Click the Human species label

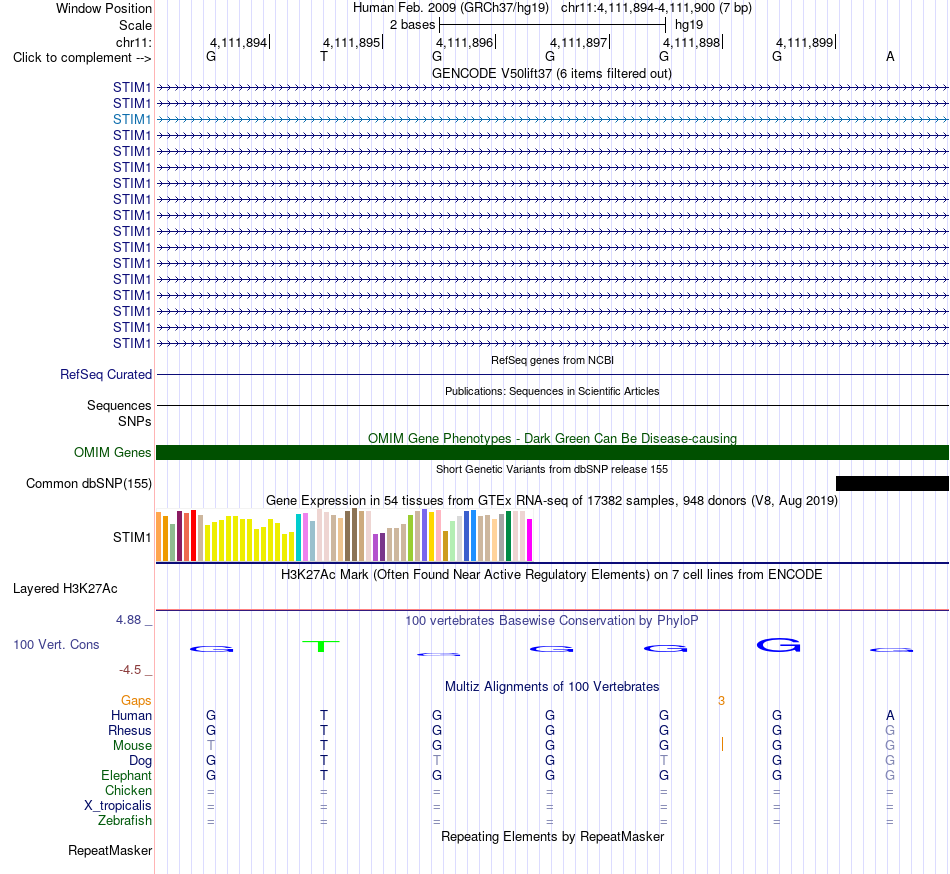point(131,716)
